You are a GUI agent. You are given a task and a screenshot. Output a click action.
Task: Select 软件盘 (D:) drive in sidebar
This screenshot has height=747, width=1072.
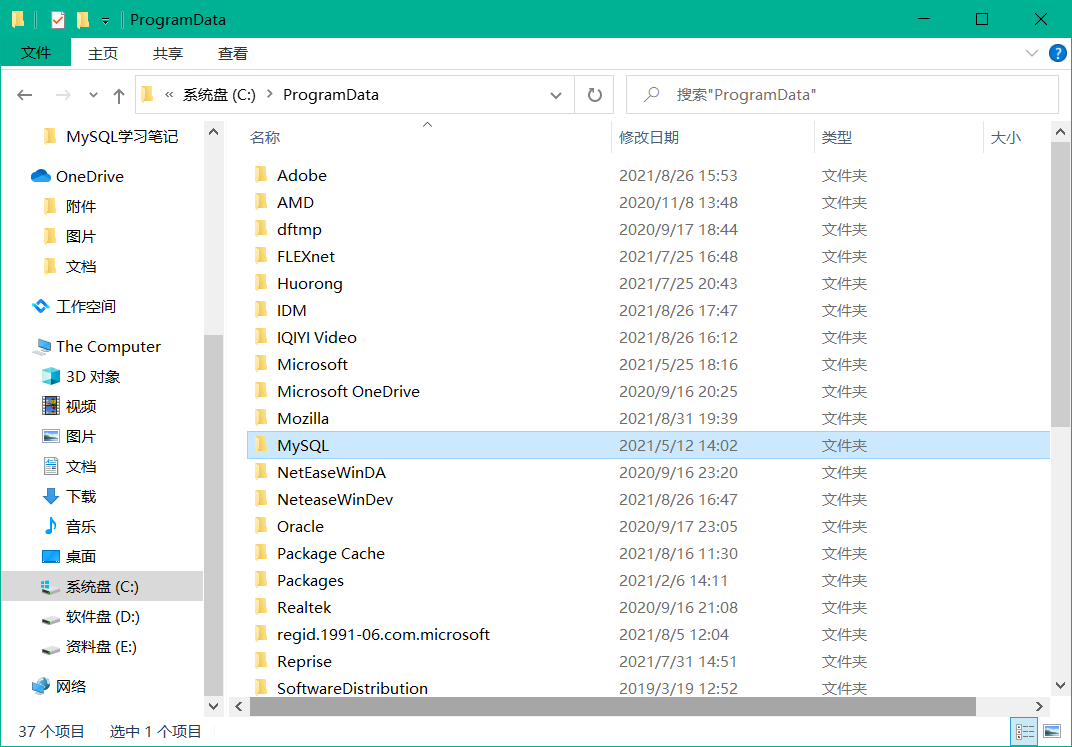pos(103,617)
